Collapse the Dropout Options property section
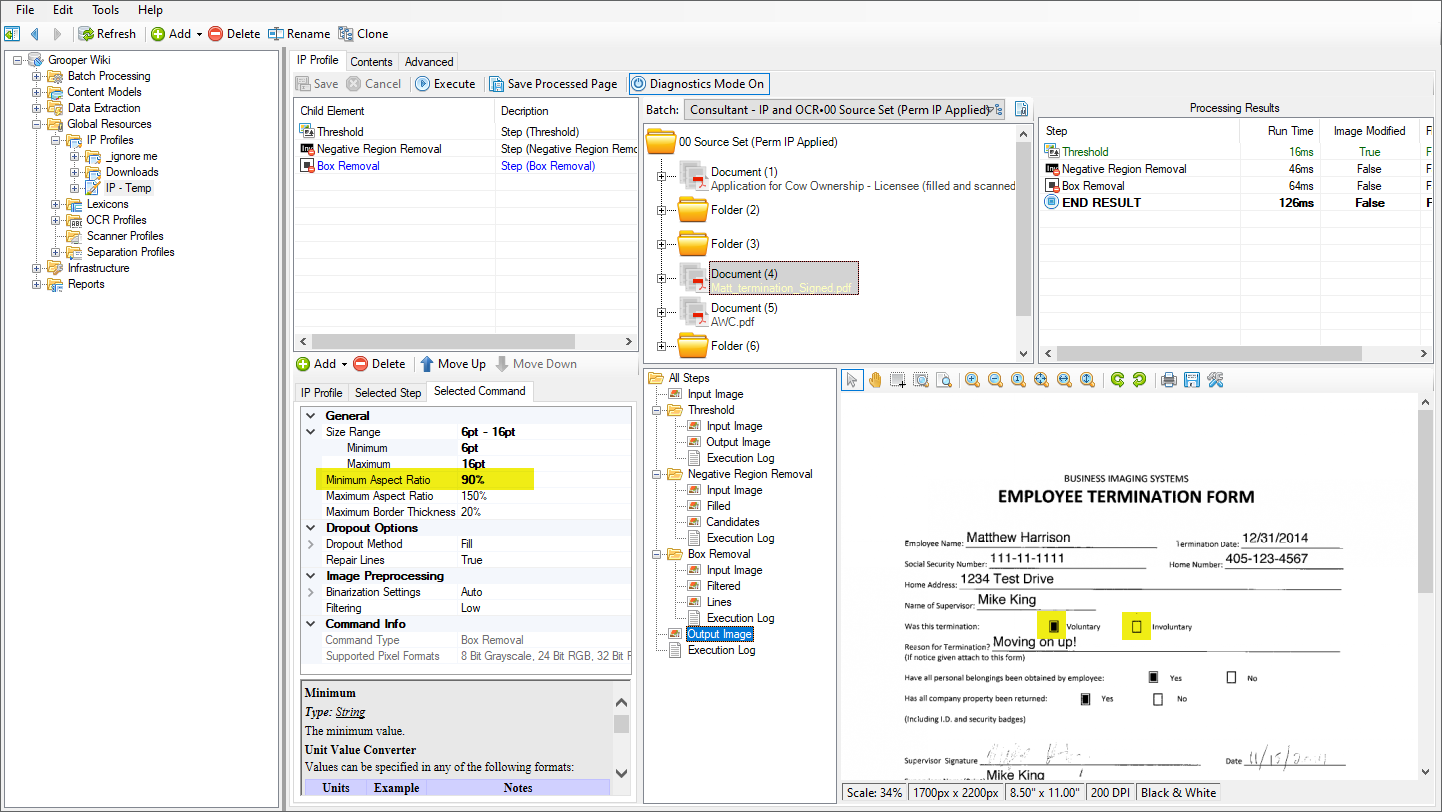Viewport: 1442px width, 812px height. point(310,528)
